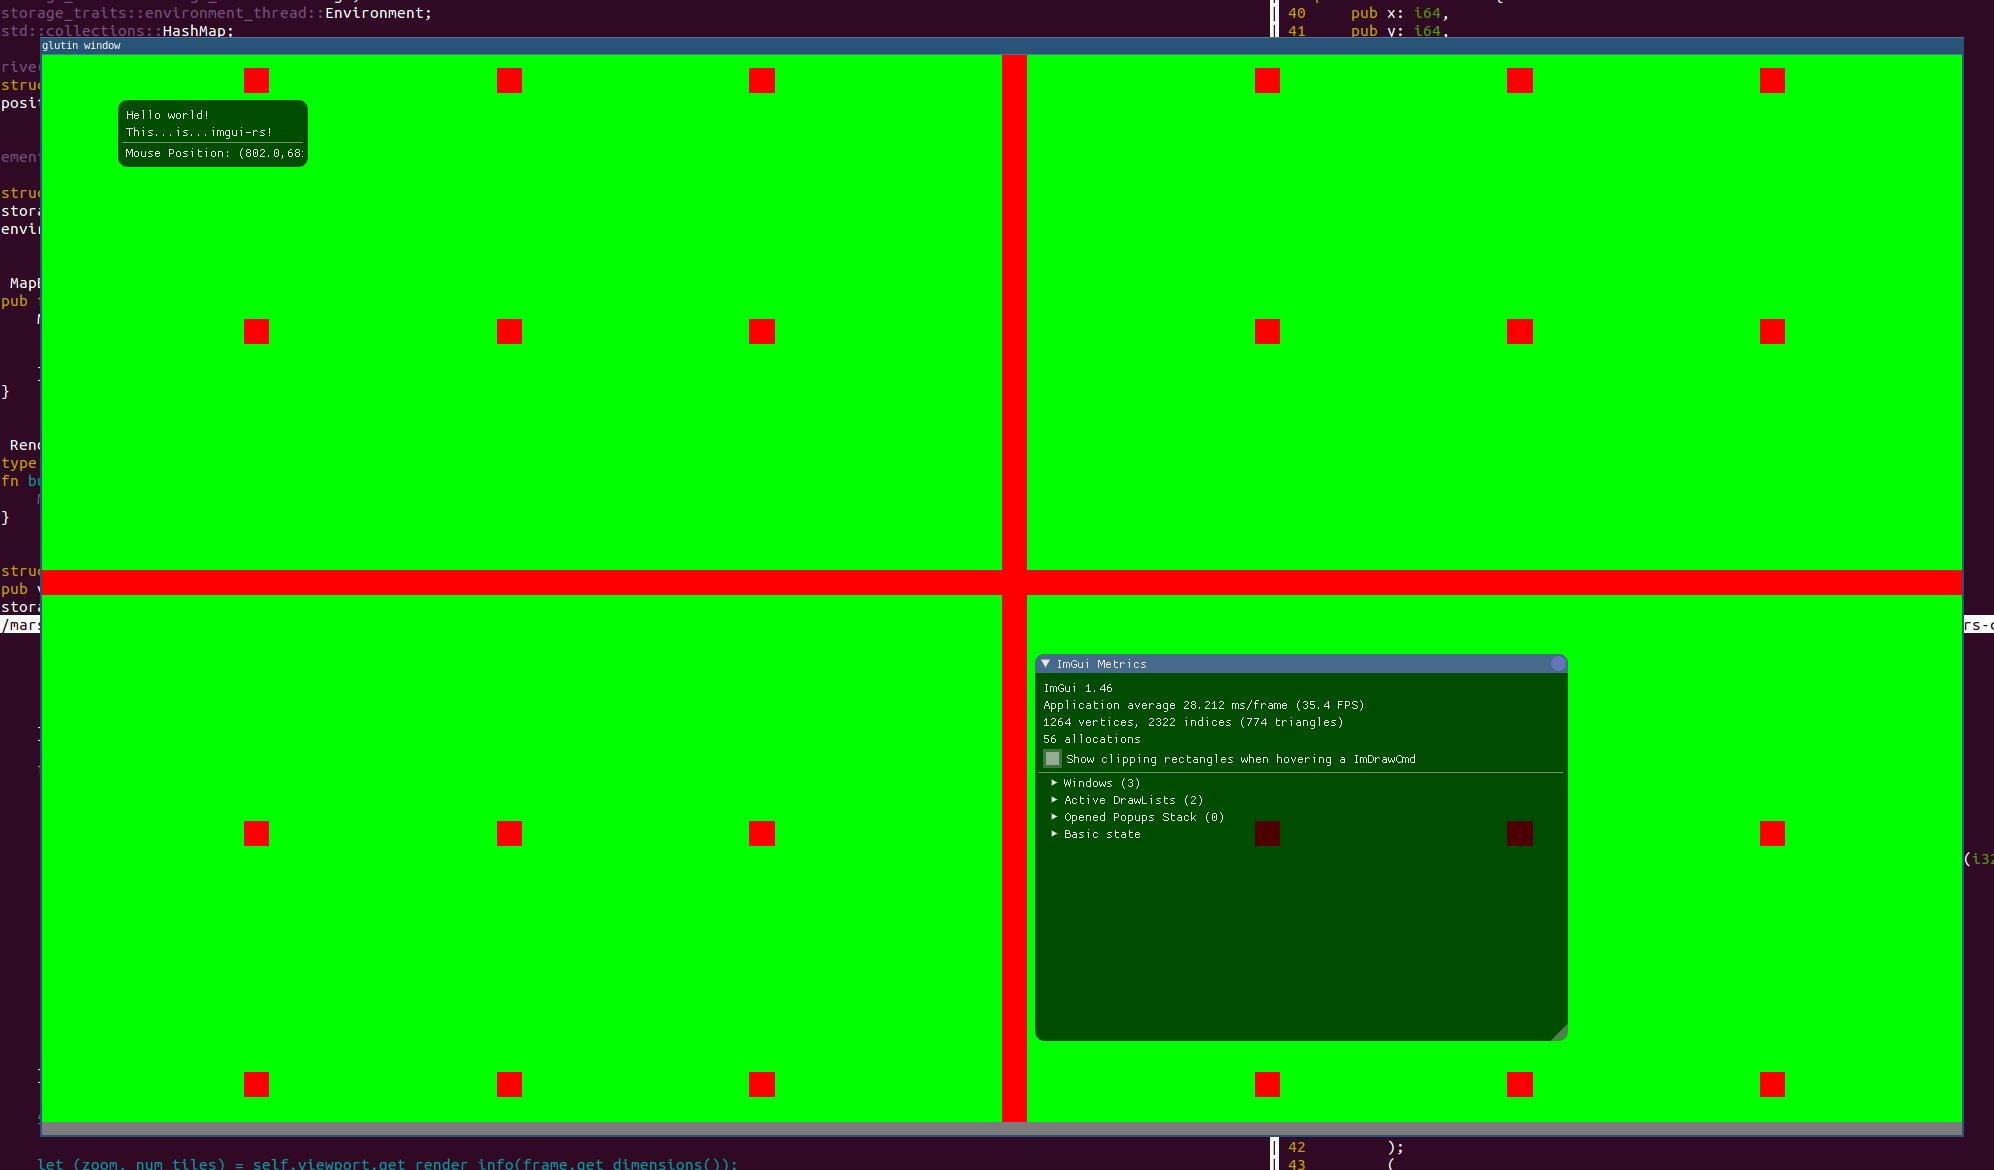Expand the Windows (3) tree node
Screen dimensions: 1994x1170
1055,783
